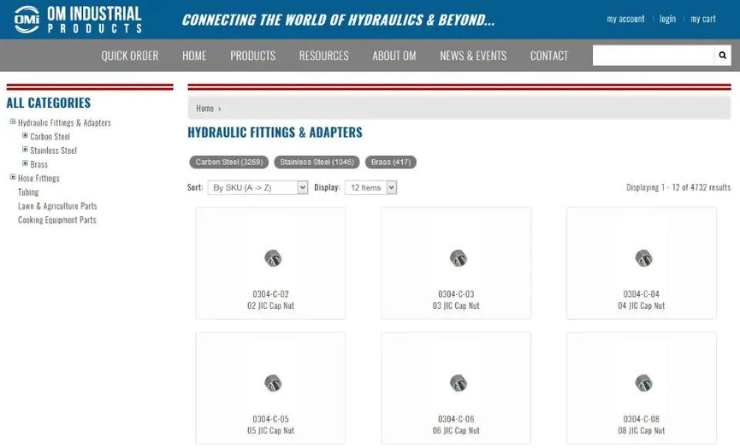Open the 0304-C-02 cap nut image
The image size is (740, 448).
coord(272,258)
